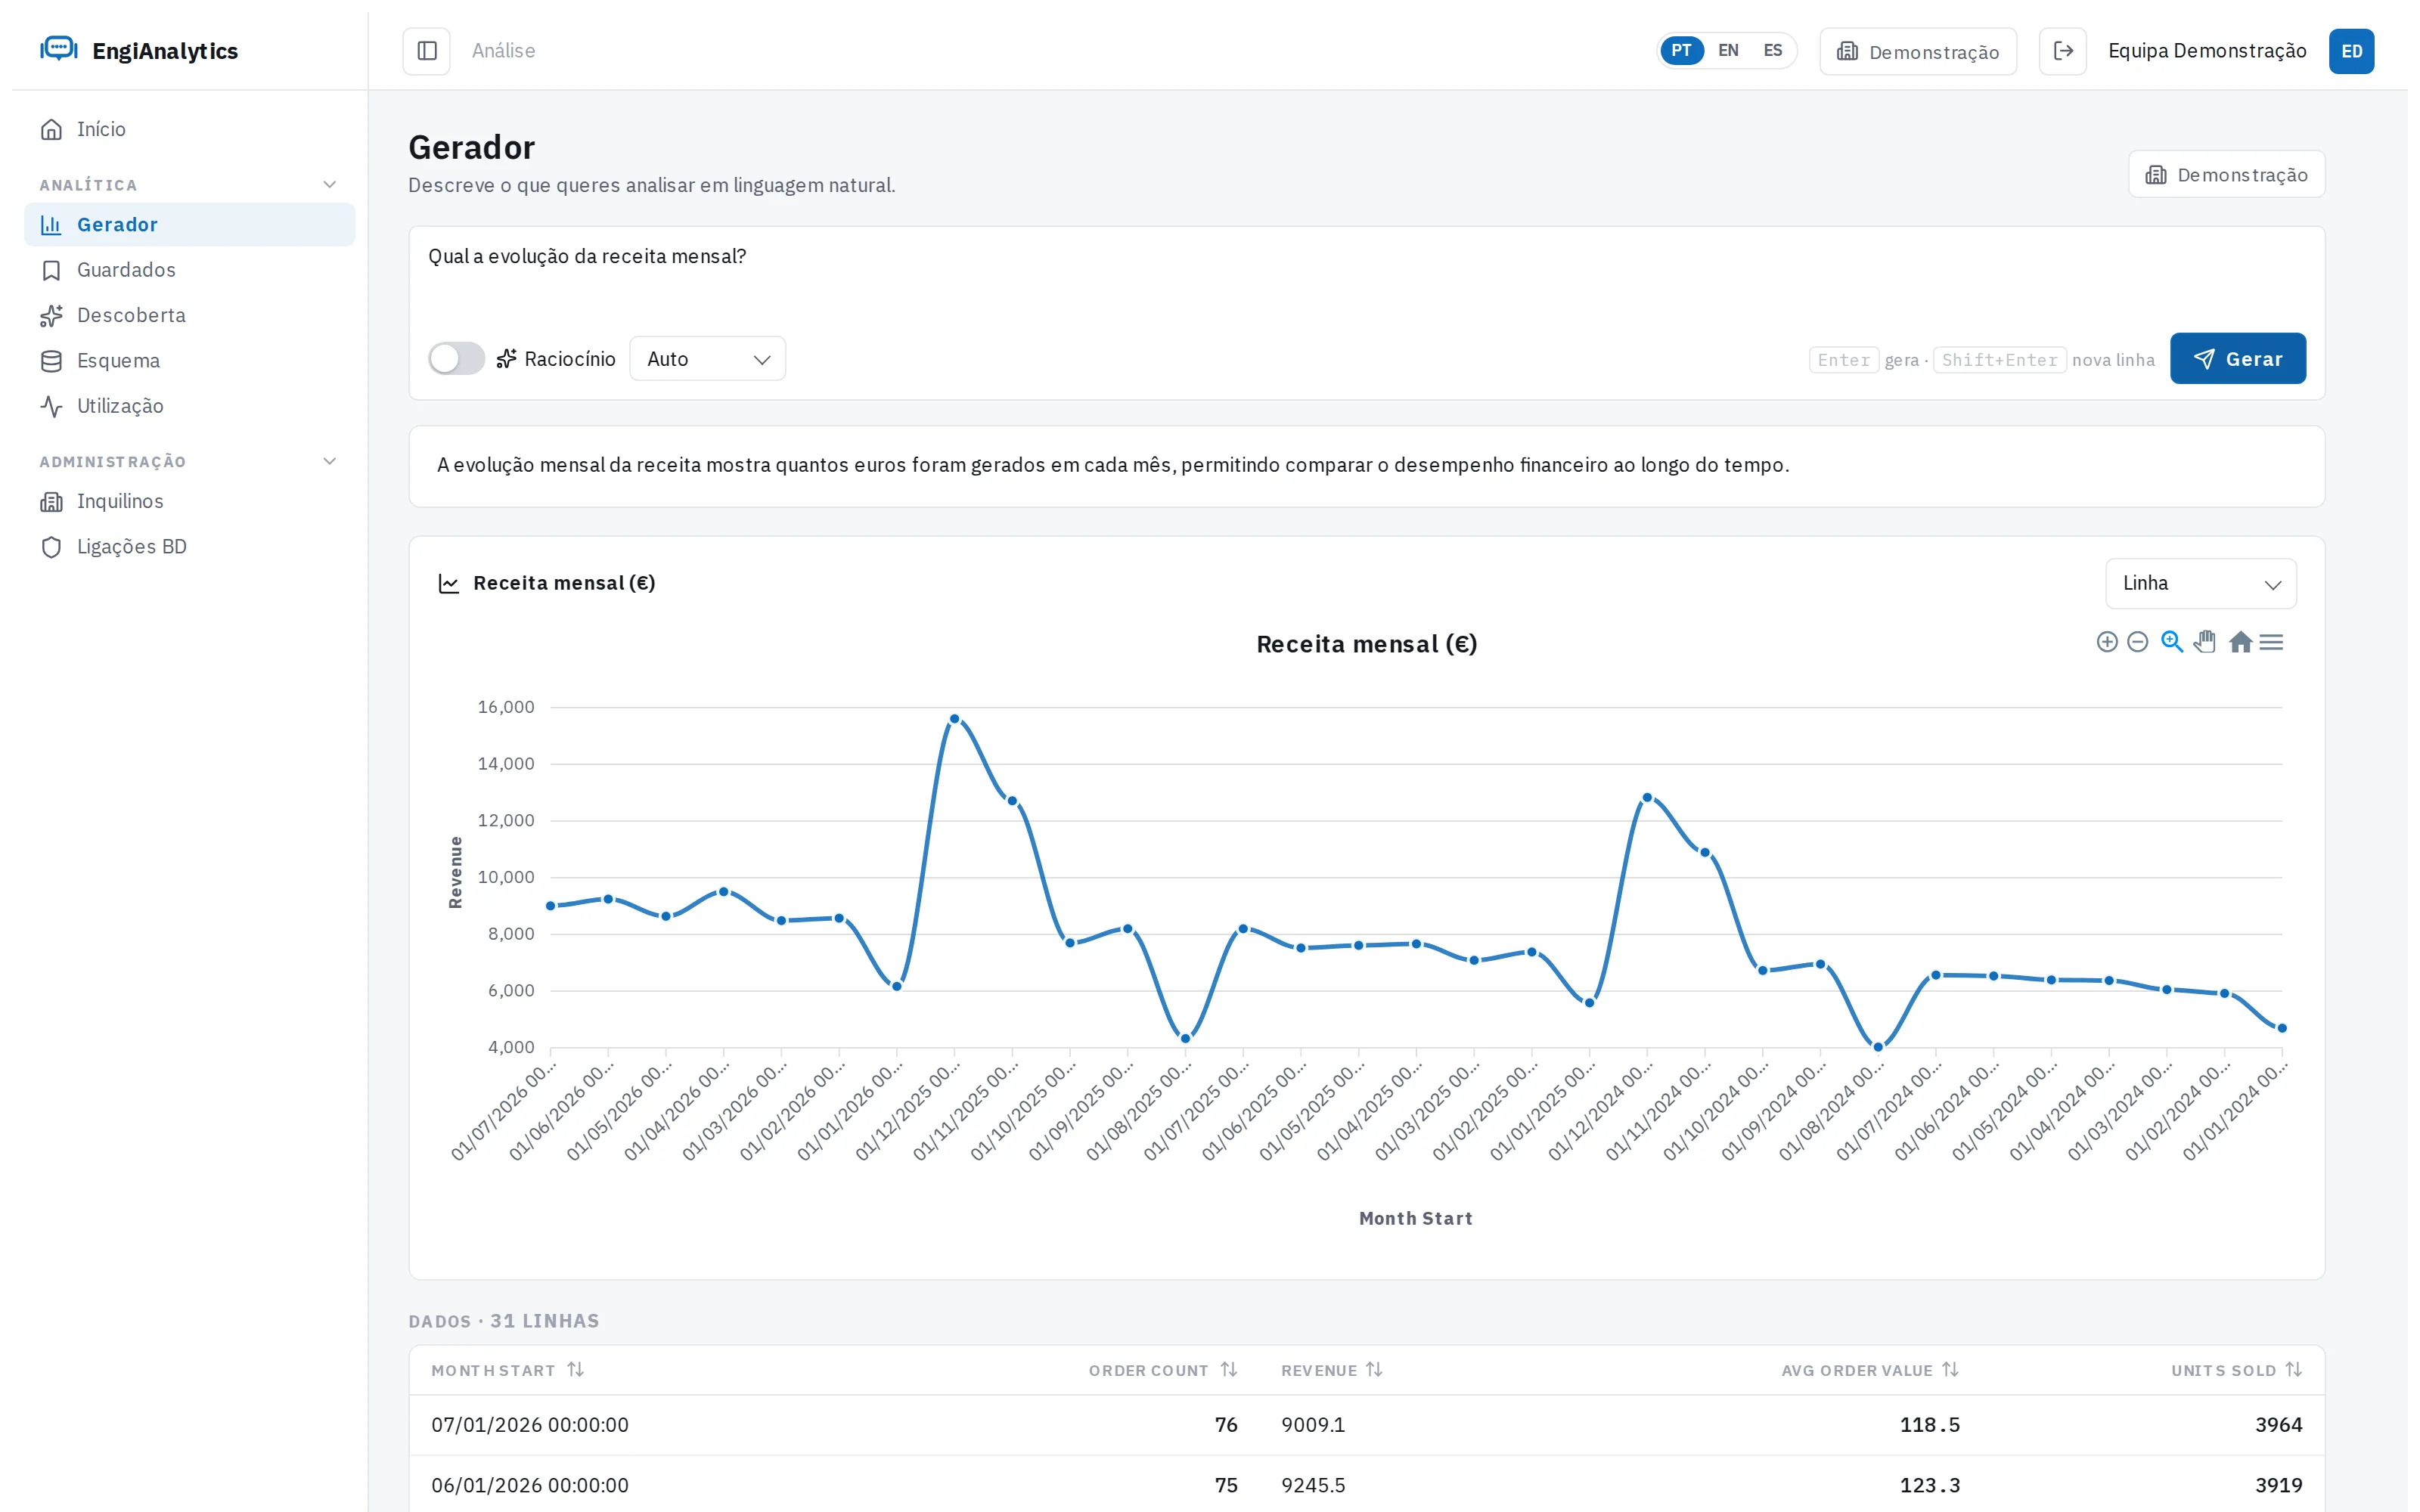Open the chart hamburger menu
2420x1512 pixels.
(x=2271, y=642)
